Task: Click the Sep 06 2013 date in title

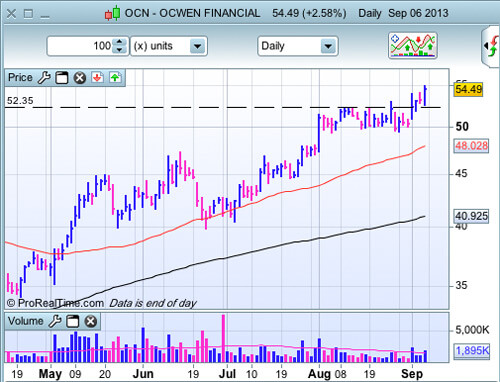Action: point(418,13)
